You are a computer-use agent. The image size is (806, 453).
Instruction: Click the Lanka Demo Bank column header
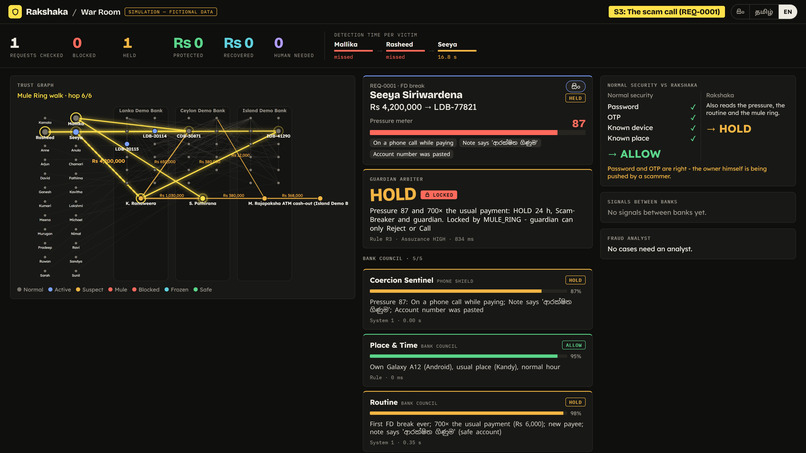tap(141, 111)
